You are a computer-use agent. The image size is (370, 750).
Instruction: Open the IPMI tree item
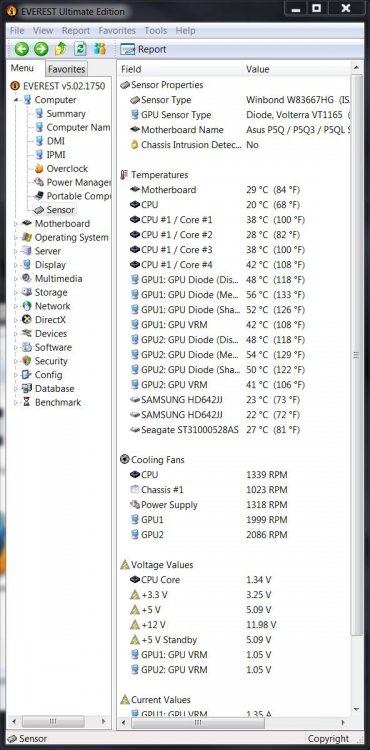[50, 155]
